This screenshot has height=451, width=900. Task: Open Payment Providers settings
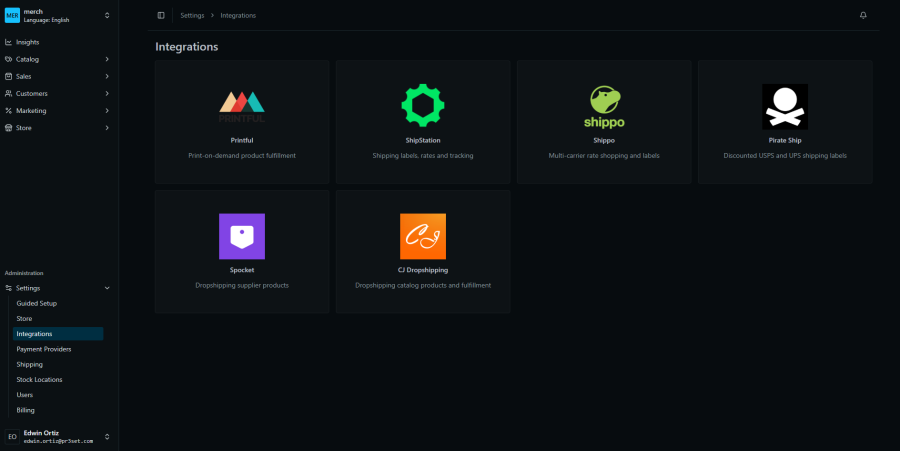[x=58, y=349]
